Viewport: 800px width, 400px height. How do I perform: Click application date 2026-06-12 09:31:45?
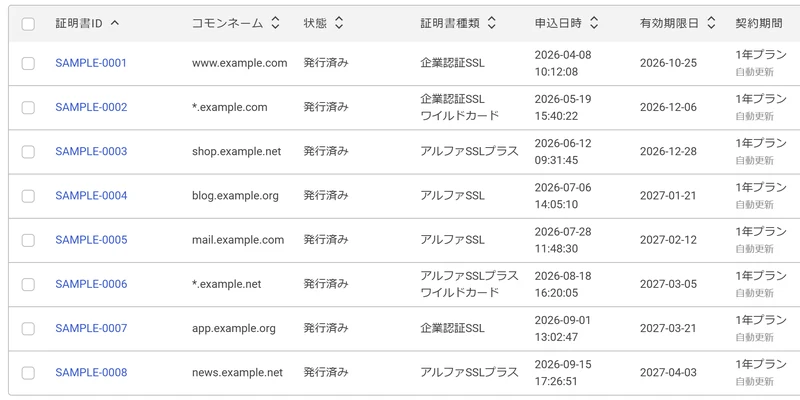click(x=563, y=152)
